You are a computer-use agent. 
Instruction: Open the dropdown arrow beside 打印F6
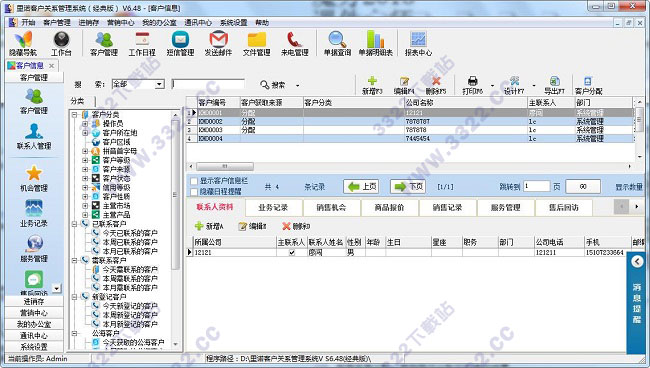[x=492, y=86]
